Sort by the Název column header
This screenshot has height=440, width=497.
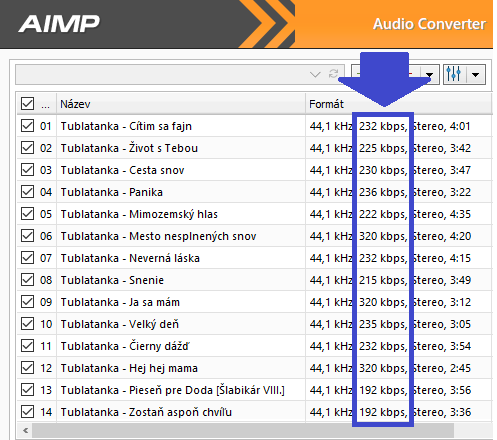pyautogui.click(x=181, y=104)
